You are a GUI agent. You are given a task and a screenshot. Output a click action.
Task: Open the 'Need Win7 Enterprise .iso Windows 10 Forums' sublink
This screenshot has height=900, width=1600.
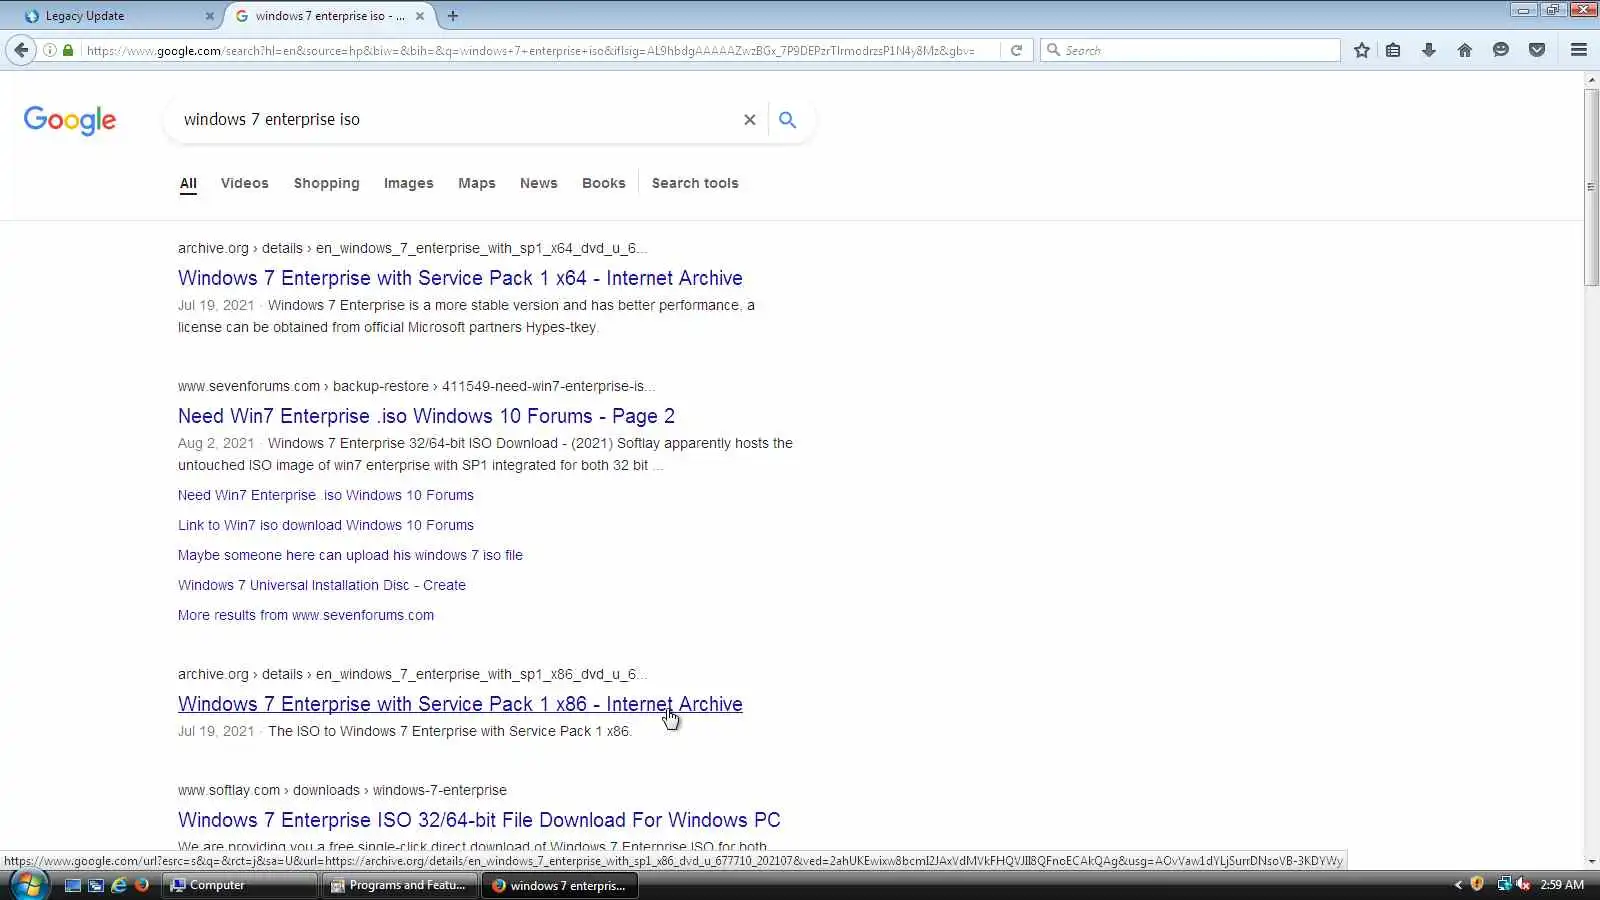[x=326, y=495]
